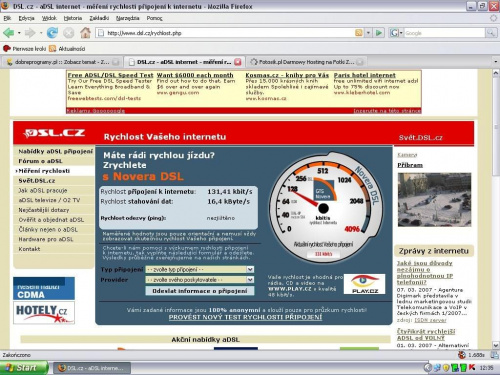The width and height of the screenshot is (500, 375).
Task: Open Svět.DSL.cz sidebar item
Action: pyautogui.click(x=37, y=181)
